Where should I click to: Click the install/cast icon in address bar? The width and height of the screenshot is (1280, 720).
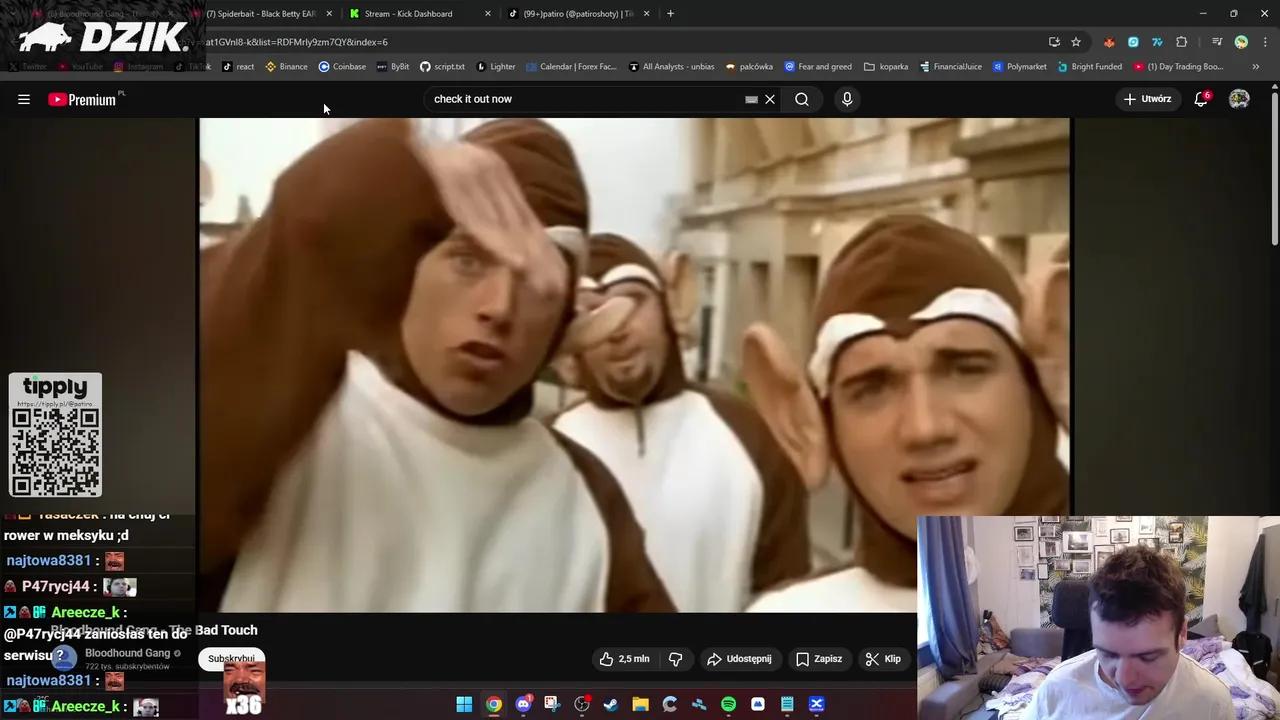(1054, 42)
